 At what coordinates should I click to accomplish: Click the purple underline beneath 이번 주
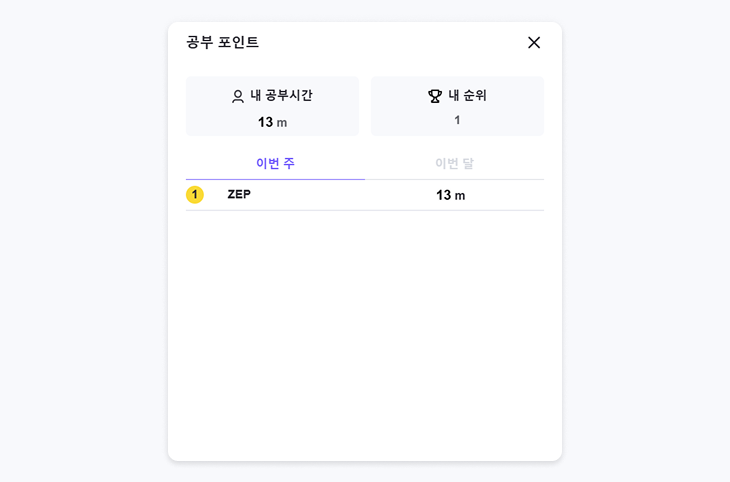click(x=275, y=180)
